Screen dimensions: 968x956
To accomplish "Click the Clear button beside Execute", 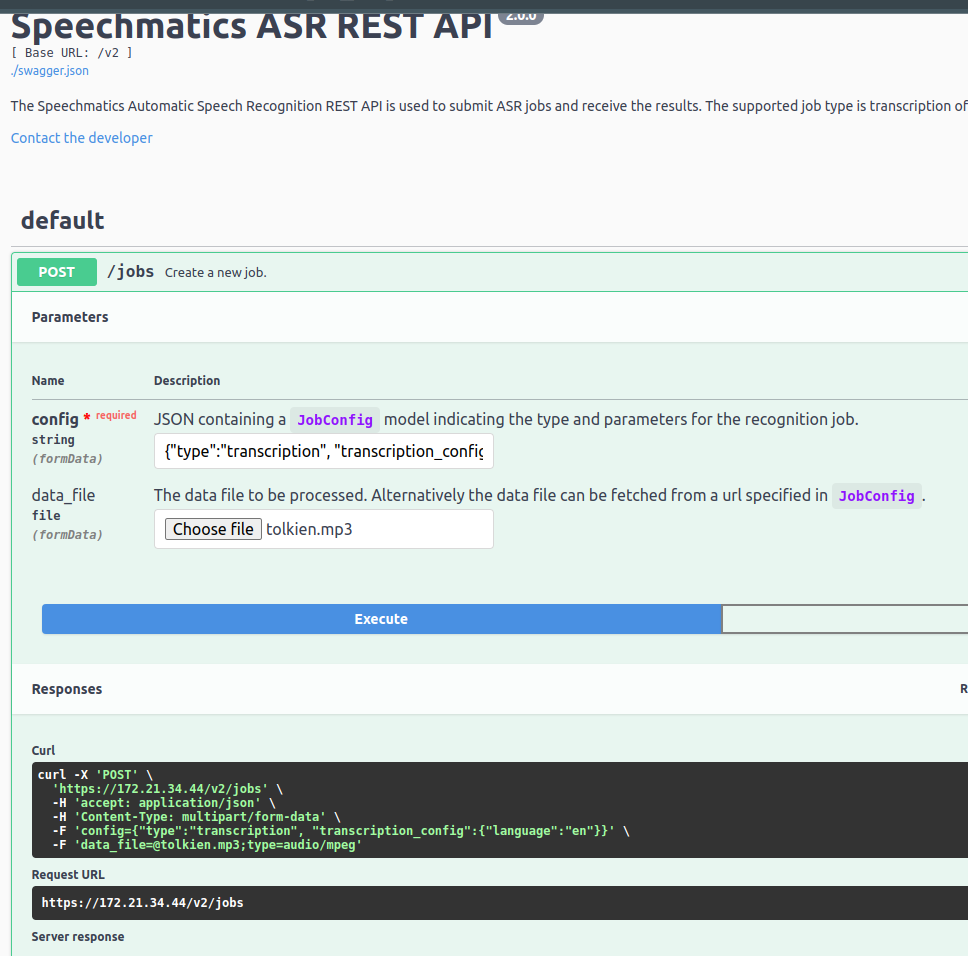I will [845, 619].
